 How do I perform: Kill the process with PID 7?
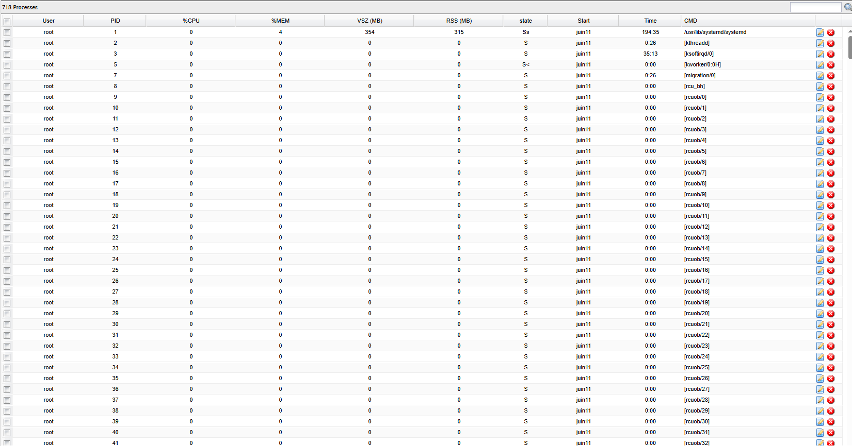pos(831,76)
